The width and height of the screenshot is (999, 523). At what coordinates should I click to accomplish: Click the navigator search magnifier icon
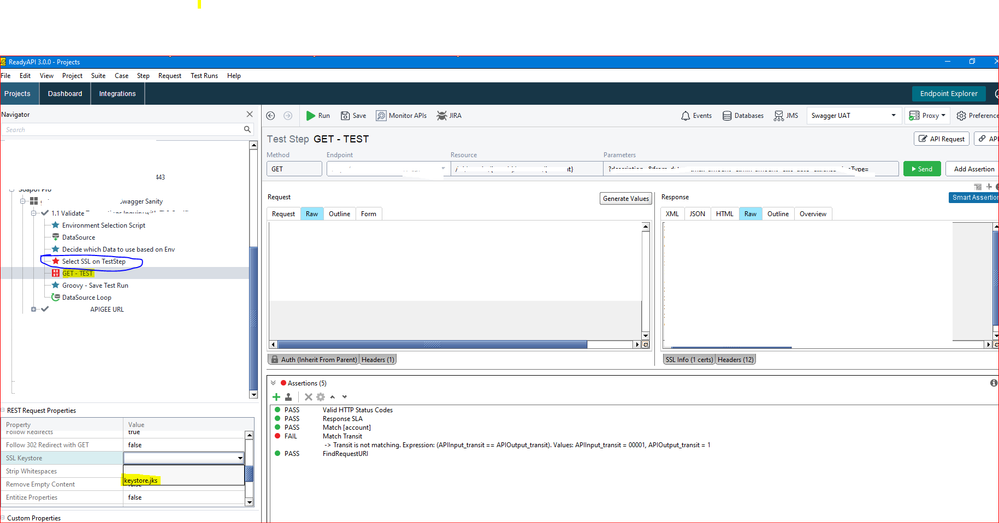pyautogui.click(x=248, y=130)
